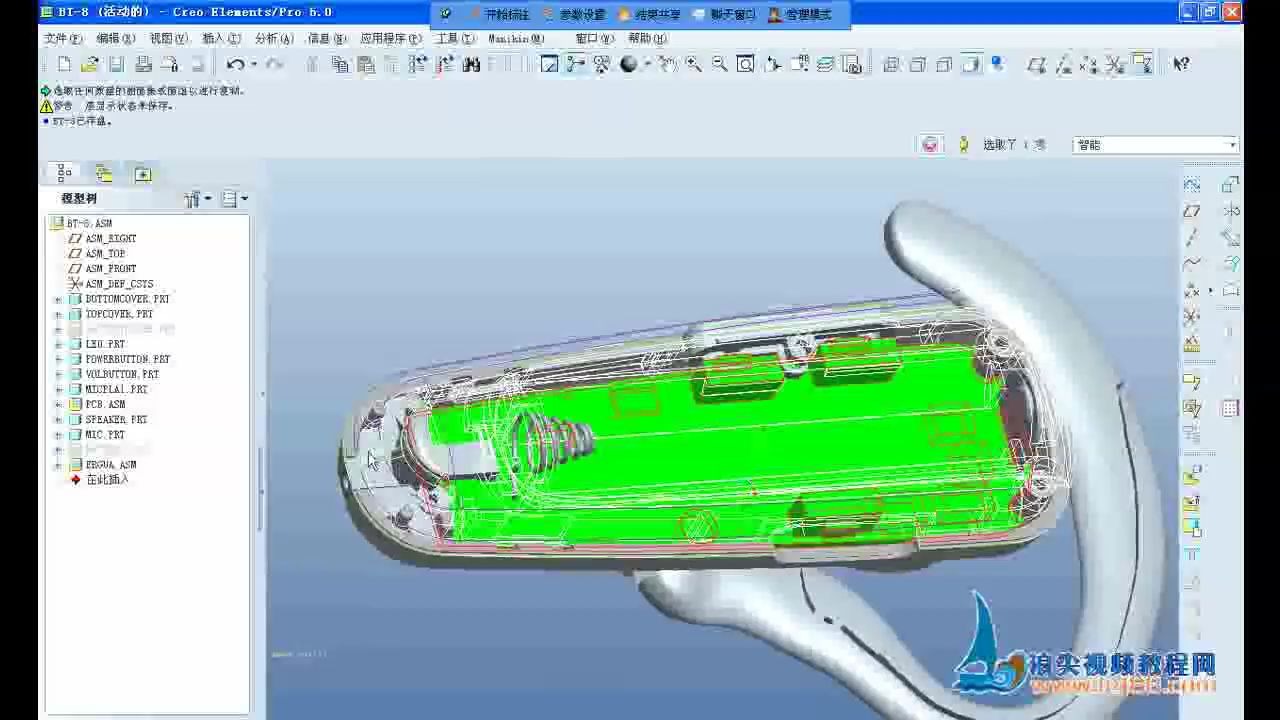Toggle the spin center icon
The image size is (1280, 720).
(575, 64)
